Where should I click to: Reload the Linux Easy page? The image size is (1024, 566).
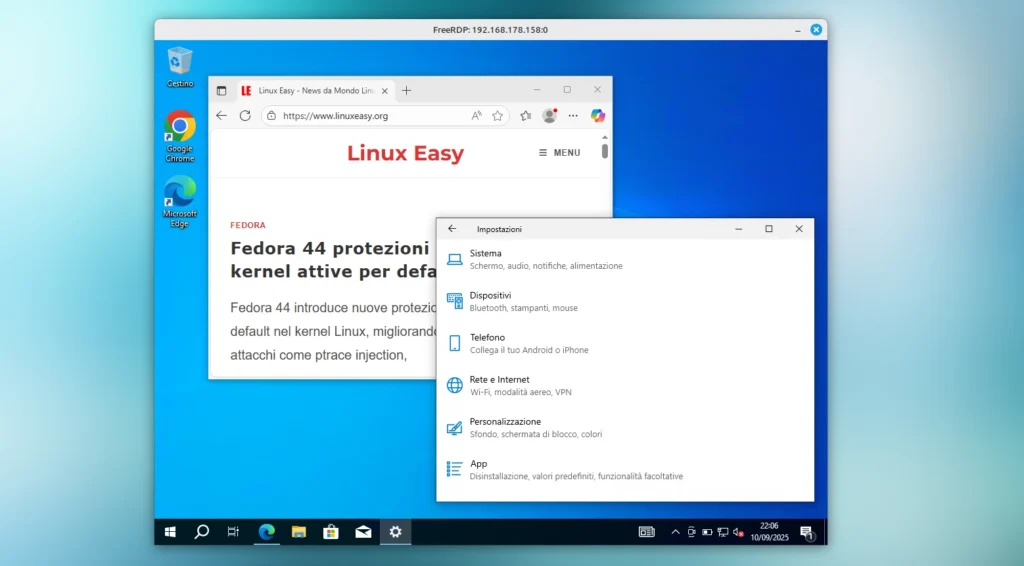[245, 116]
